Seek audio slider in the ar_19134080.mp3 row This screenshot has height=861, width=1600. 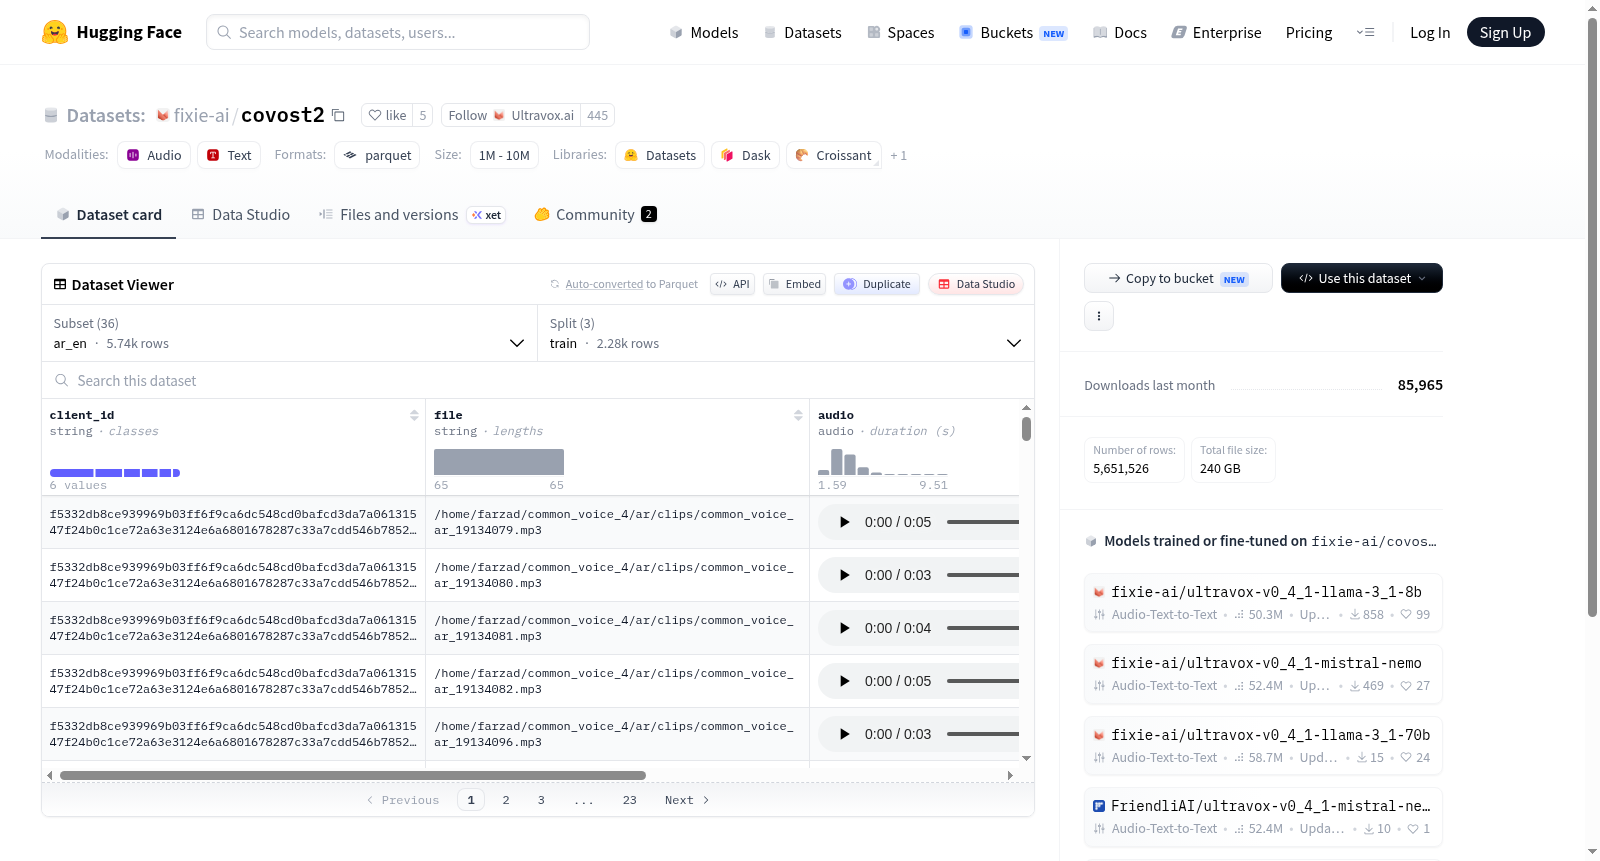point(983,575)
